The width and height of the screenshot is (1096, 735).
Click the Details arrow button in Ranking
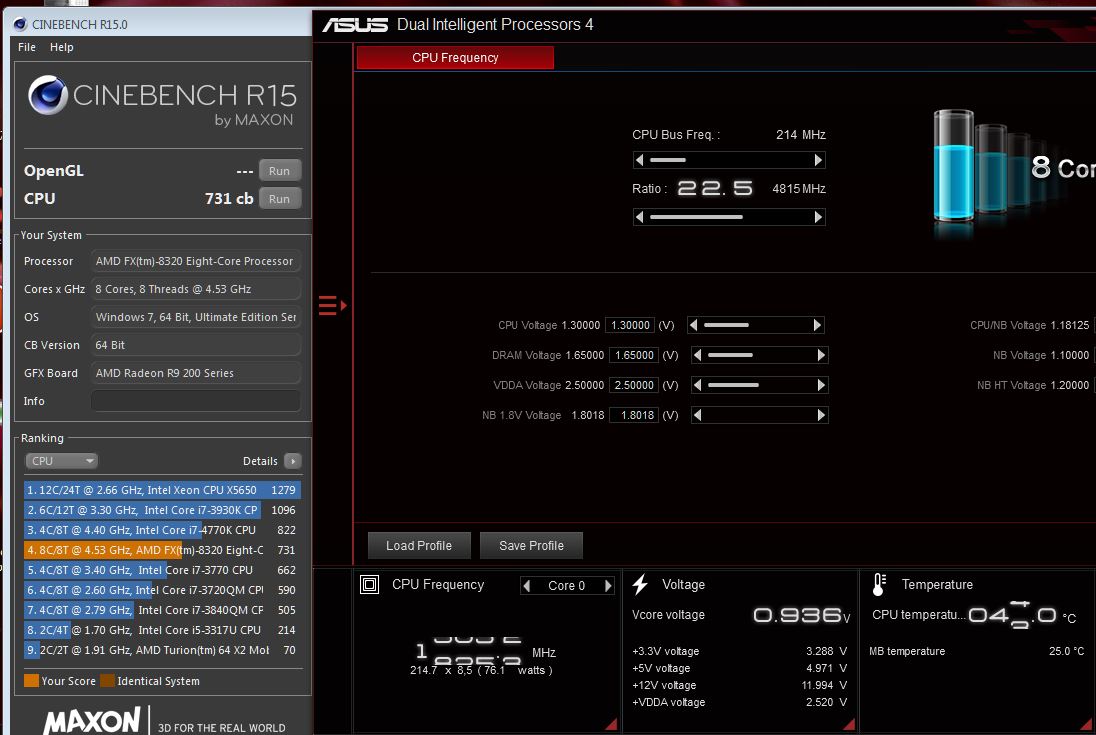[293, 461]
